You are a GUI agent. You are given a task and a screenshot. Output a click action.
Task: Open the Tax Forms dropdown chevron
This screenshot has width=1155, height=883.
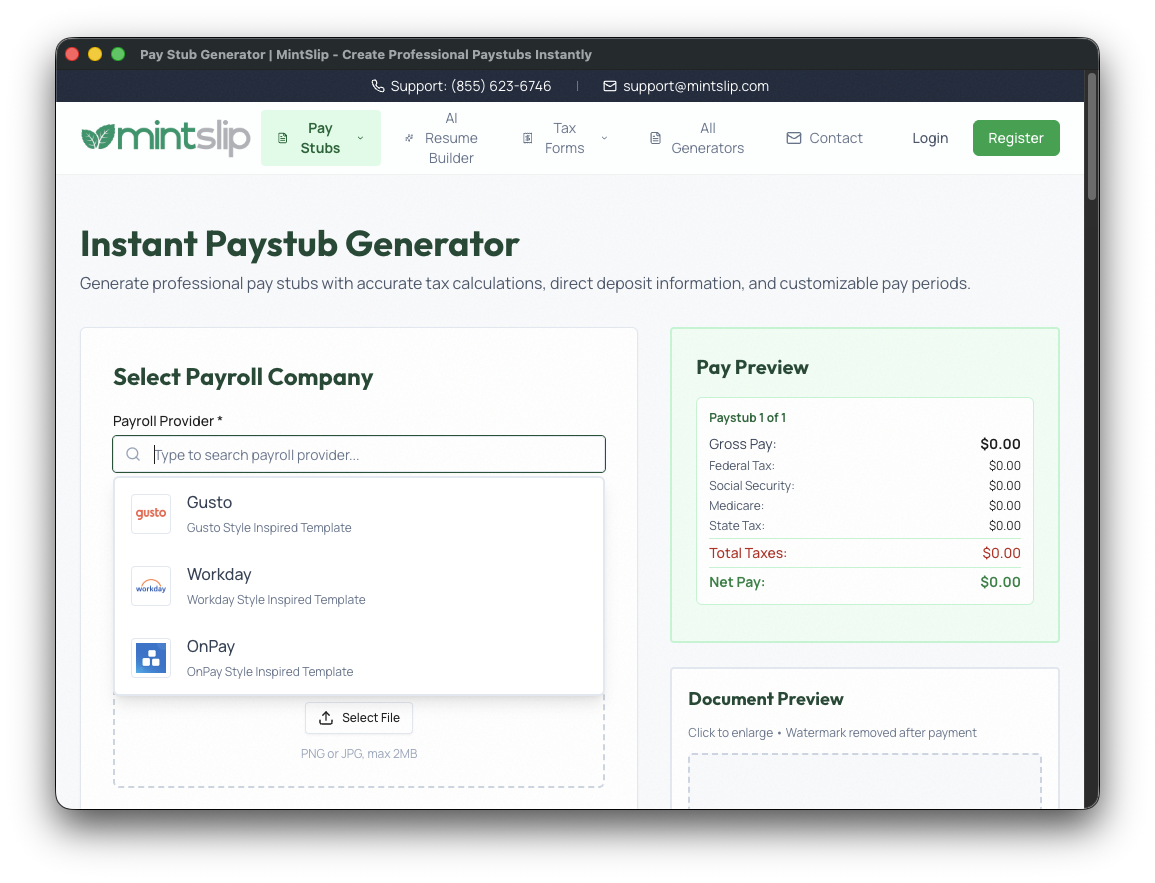pos(604,138)
